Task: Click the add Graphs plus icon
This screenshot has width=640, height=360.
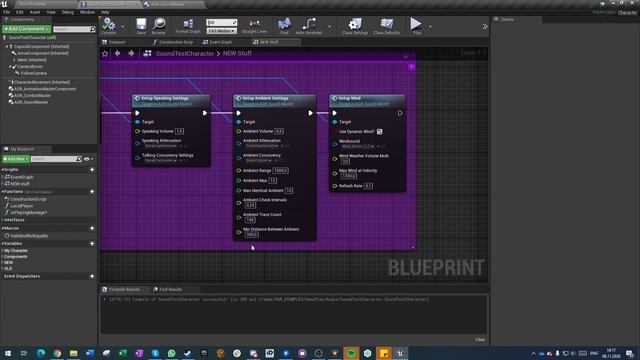Action: (92, 169)
